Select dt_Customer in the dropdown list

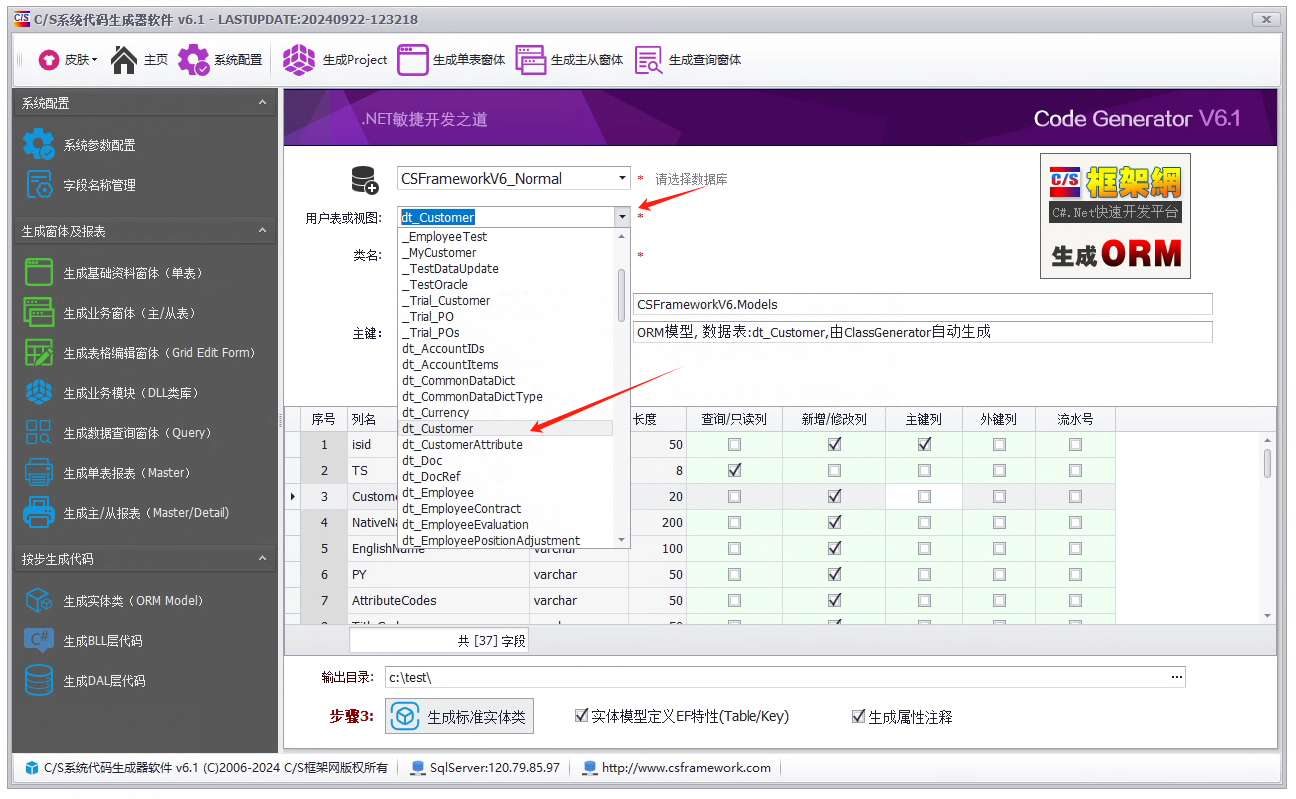[506, 428]
